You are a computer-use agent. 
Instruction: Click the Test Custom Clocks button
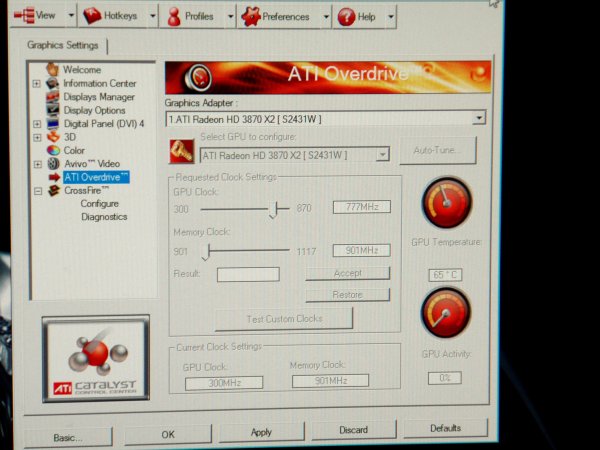pyautogui.click(x=284, y=319)
